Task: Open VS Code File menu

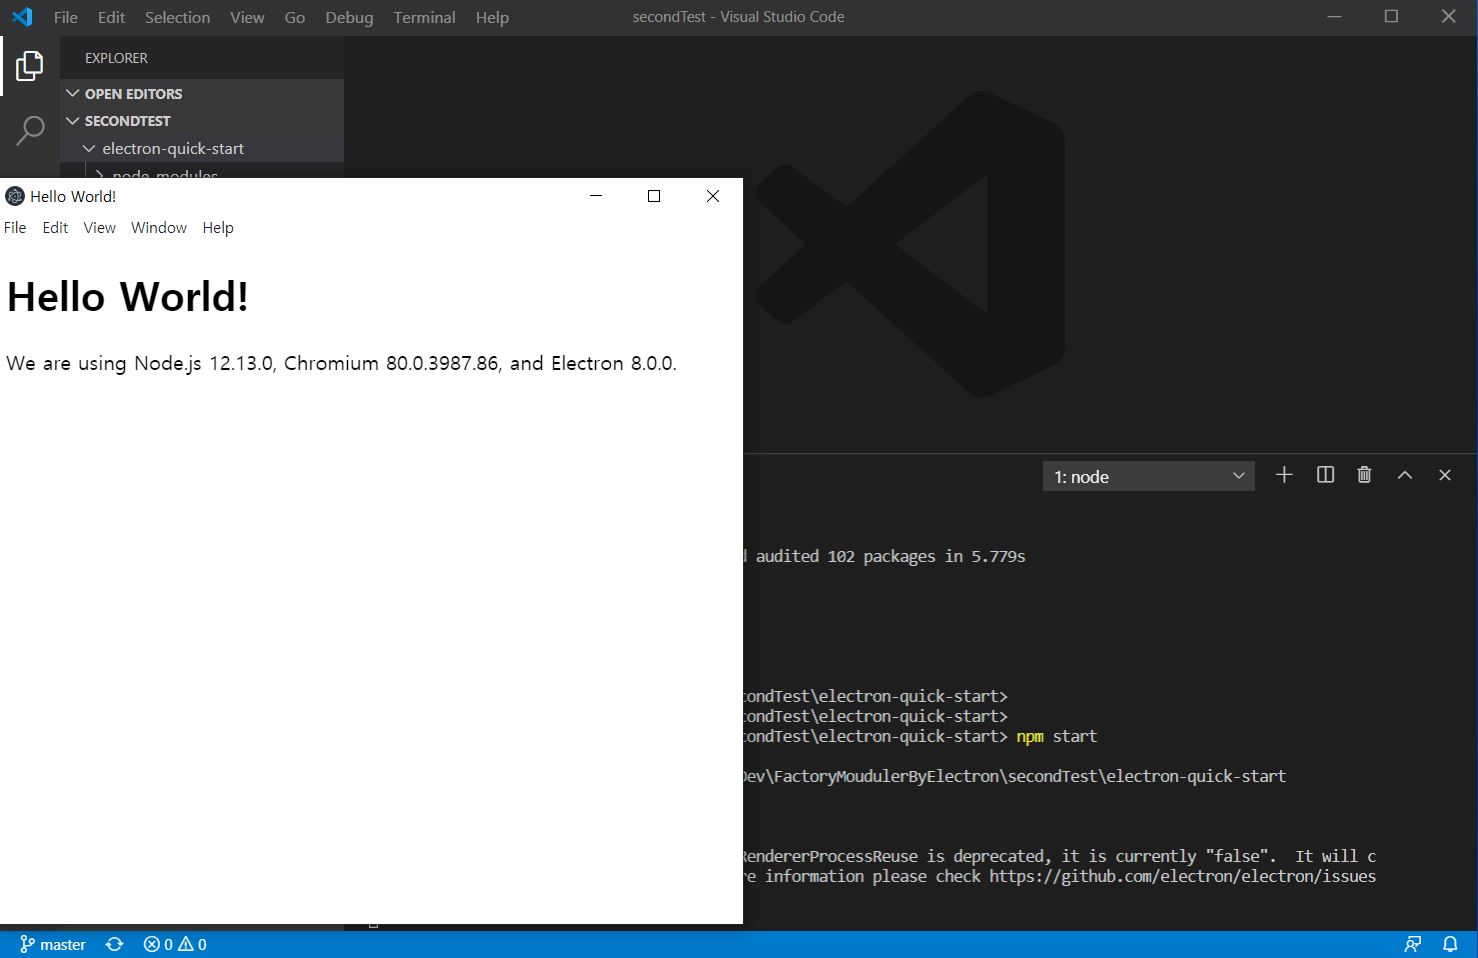Action: pyautogui.click(x=66, y=17)
